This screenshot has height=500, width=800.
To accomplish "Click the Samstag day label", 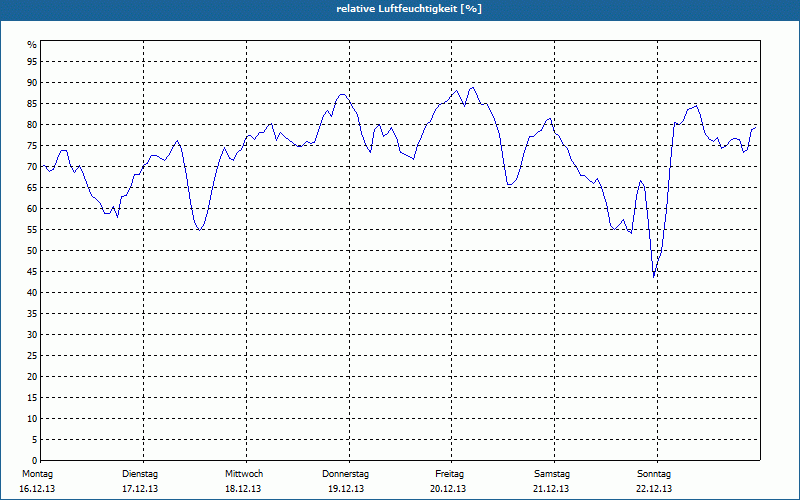I will [552, 474].
